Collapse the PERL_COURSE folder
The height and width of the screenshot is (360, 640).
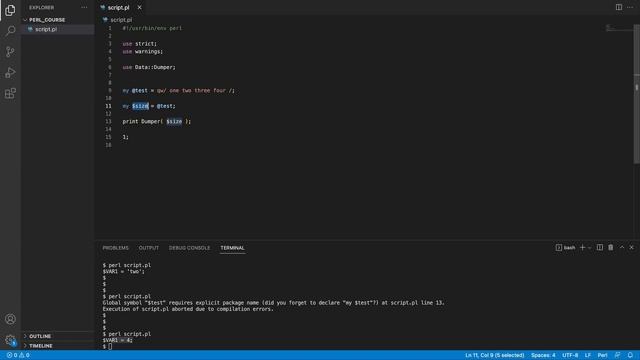click(47, 20)
